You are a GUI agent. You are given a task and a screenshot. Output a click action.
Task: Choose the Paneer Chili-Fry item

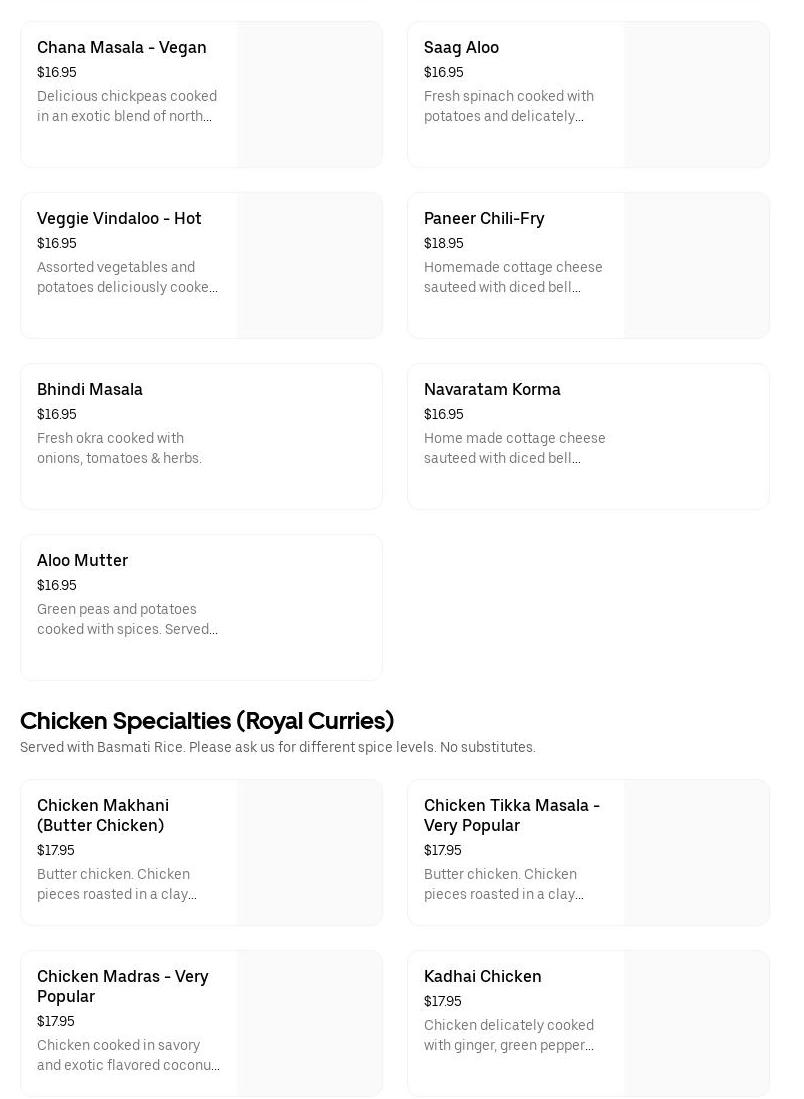(484, 219)
